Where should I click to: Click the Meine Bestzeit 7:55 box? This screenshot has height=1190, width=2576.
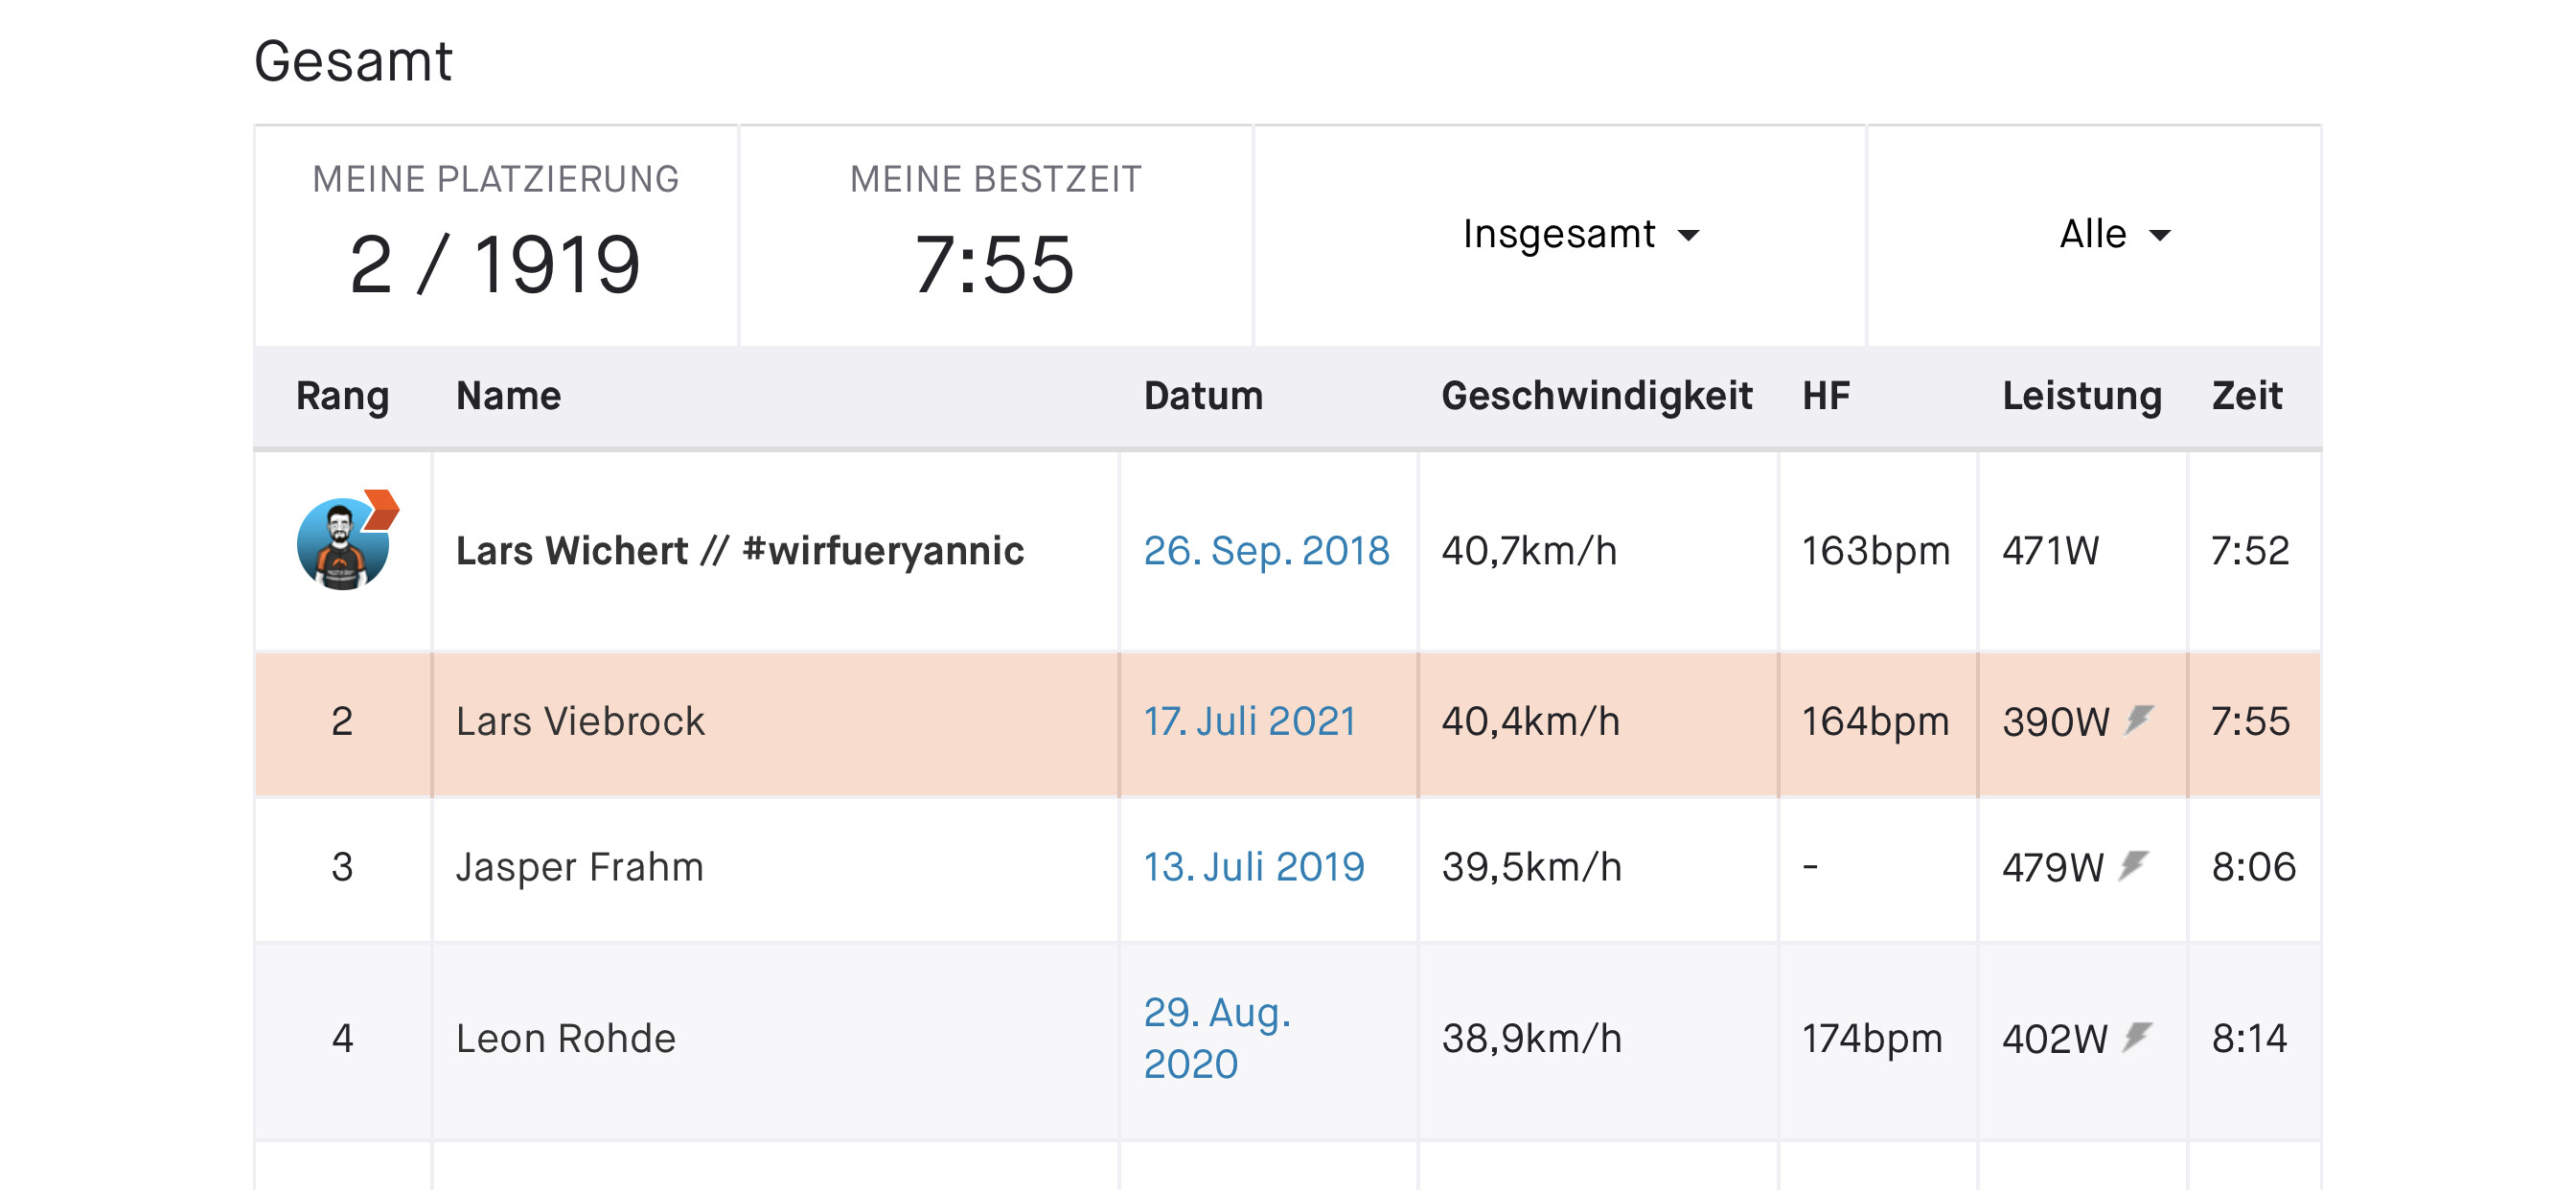995,236
